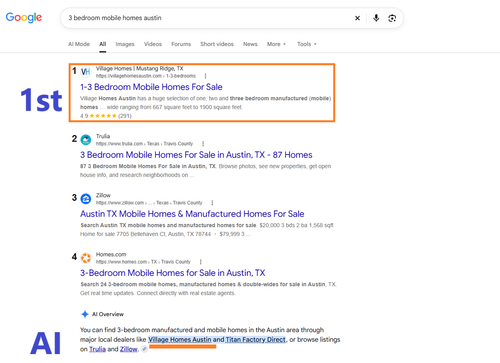Click the AI Overview sparkle icon

(85, 314)
